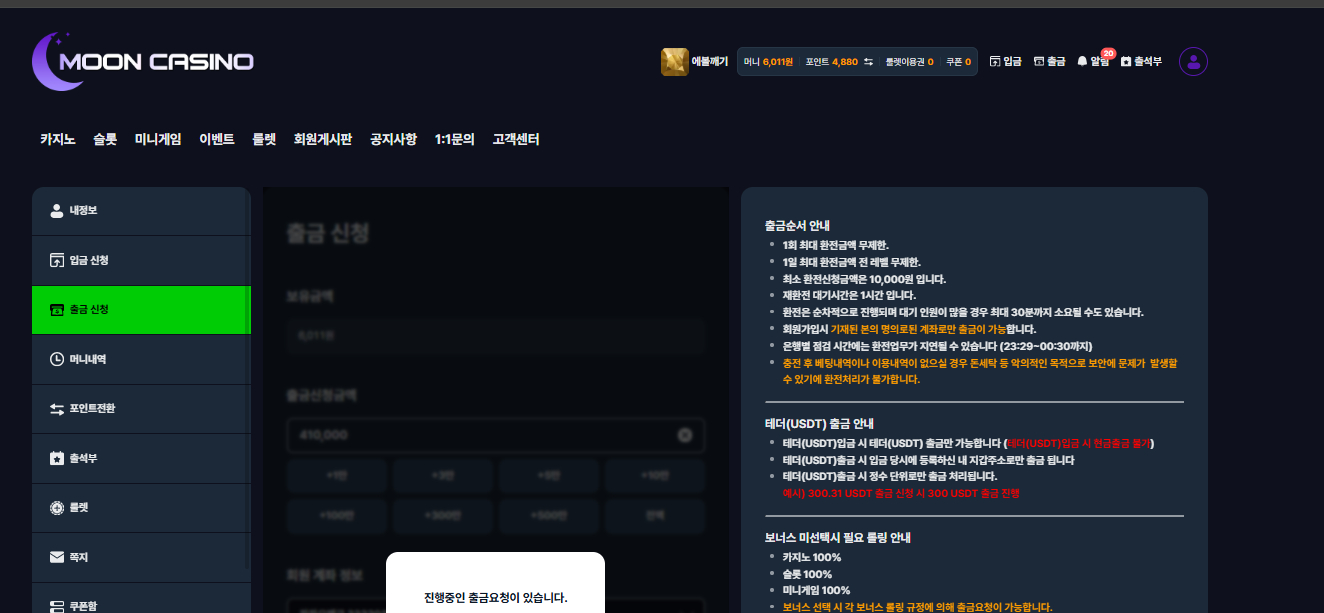1324x613 pixels.
Task: Click the 출금신청금액 amount input field
Action: pos(480,435)
